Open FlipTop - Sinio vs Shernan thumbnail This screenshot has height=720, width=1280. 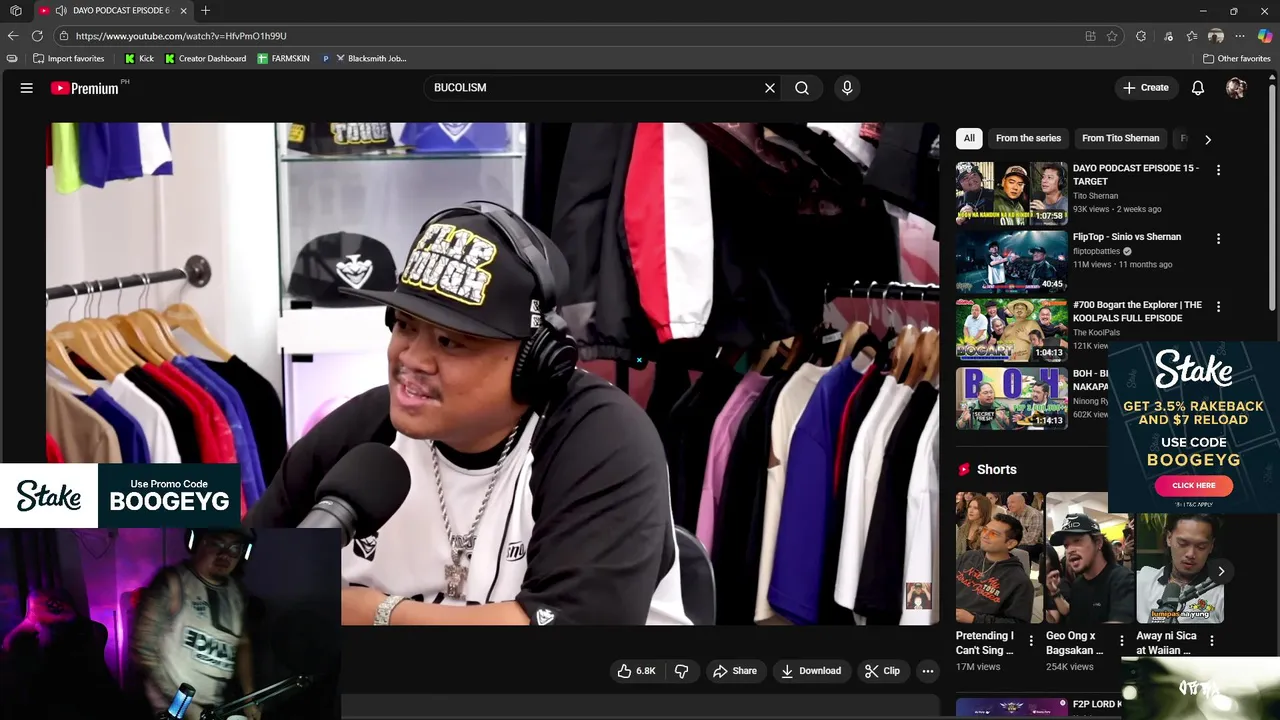pyautogui.click(x=1011, y=262)
